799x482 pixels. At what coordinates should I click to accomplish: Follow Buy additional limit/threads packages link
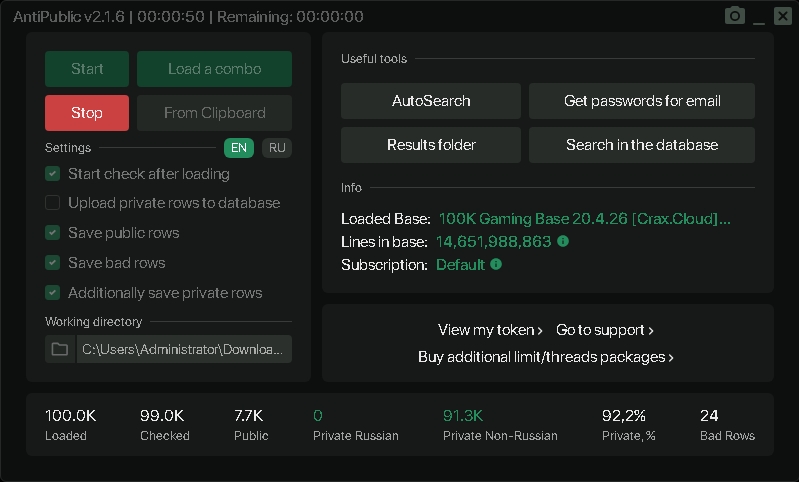pos(546,357)
